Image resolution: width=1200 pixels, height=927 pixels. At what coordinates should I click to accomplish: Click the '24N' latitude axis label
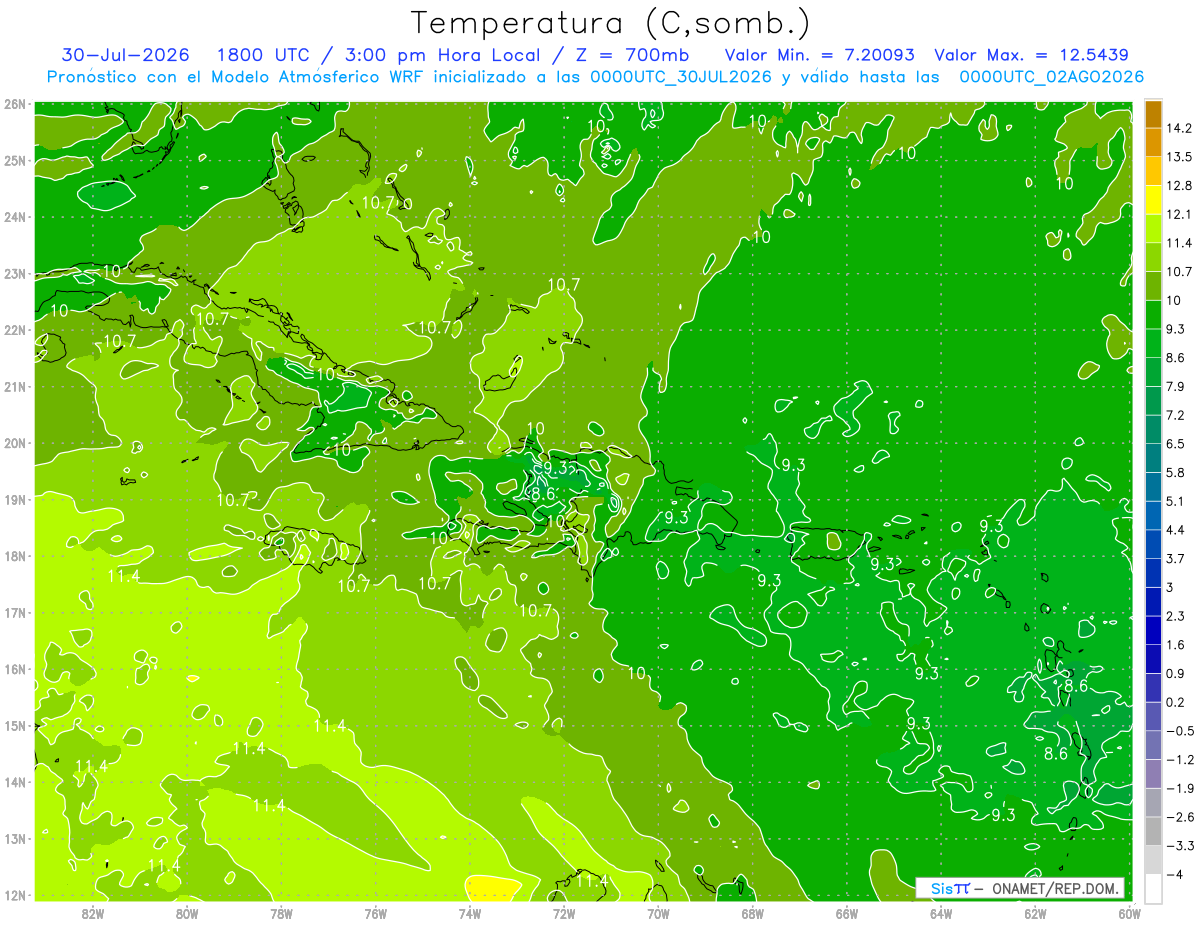(x=15, y=217)
